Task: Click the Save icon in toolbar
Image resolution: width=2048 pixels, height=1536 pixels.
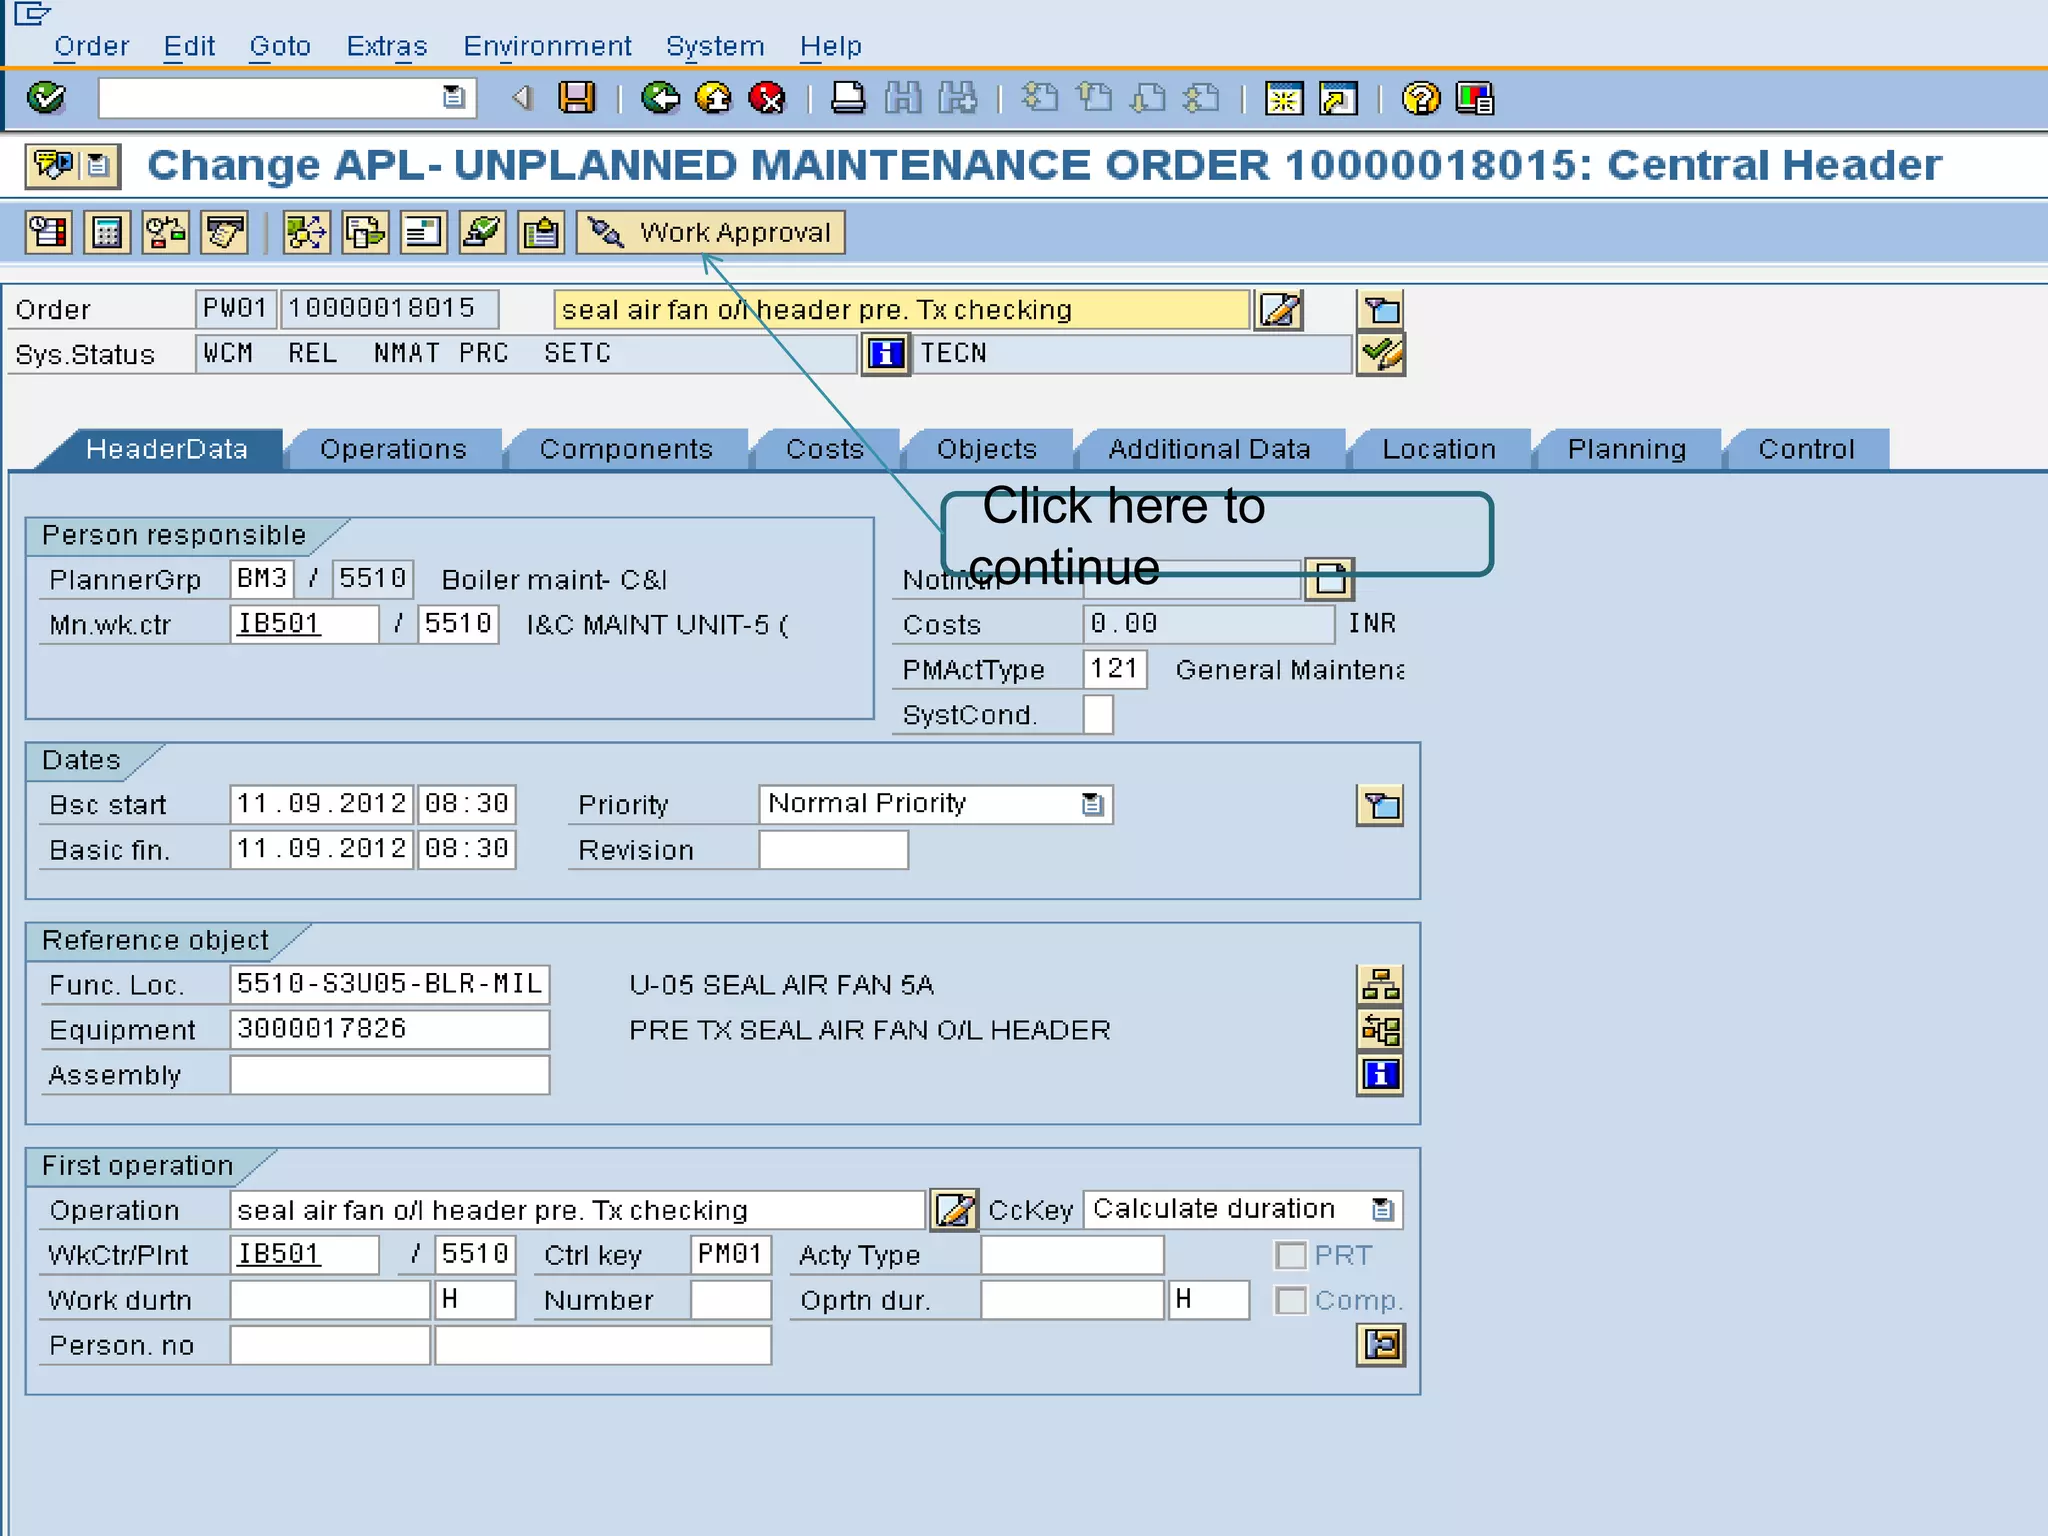Action: tap(577, 98)
